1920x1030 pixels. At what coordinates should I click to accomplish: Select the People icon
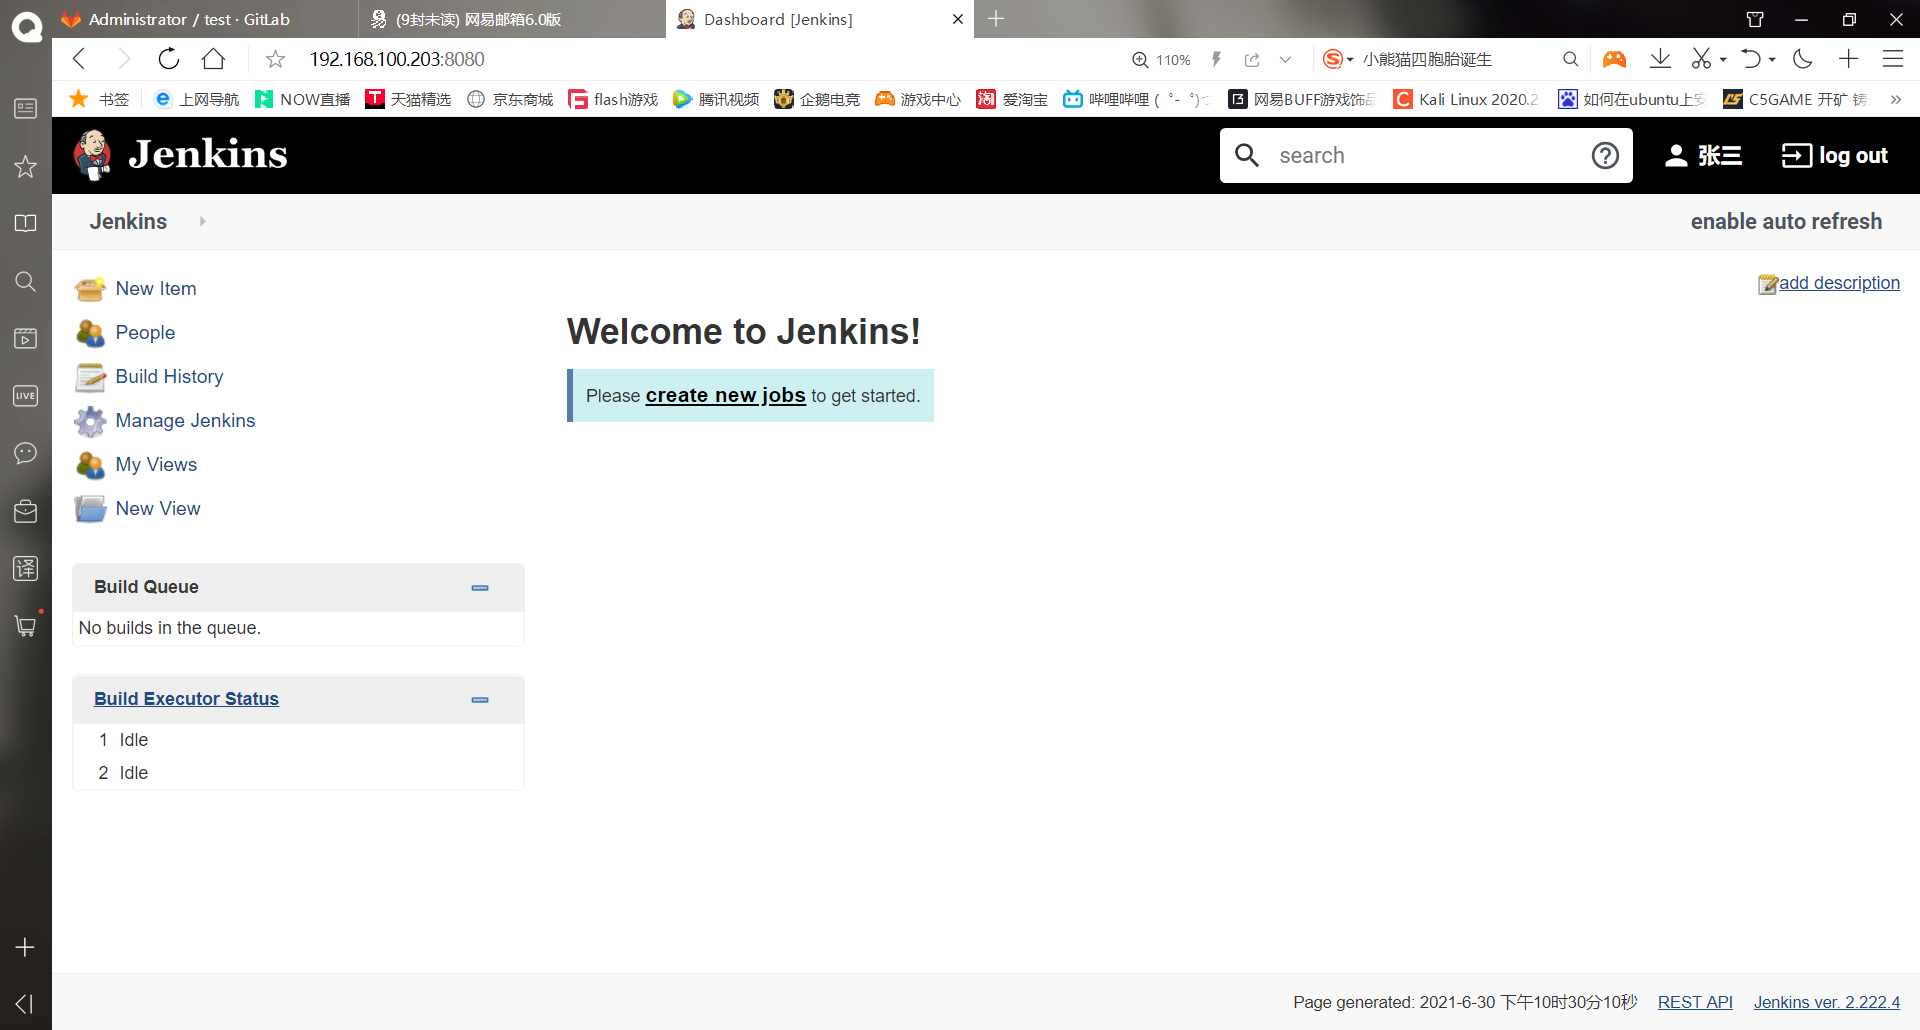click(90, 333)
